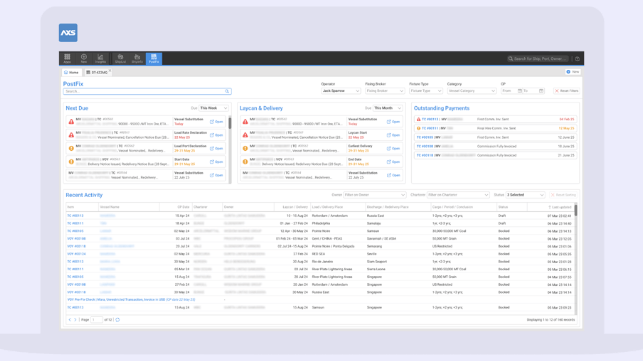Open the ShipInfo module icon
This screenshot has height=361, width=643.
tap(137, 58)
